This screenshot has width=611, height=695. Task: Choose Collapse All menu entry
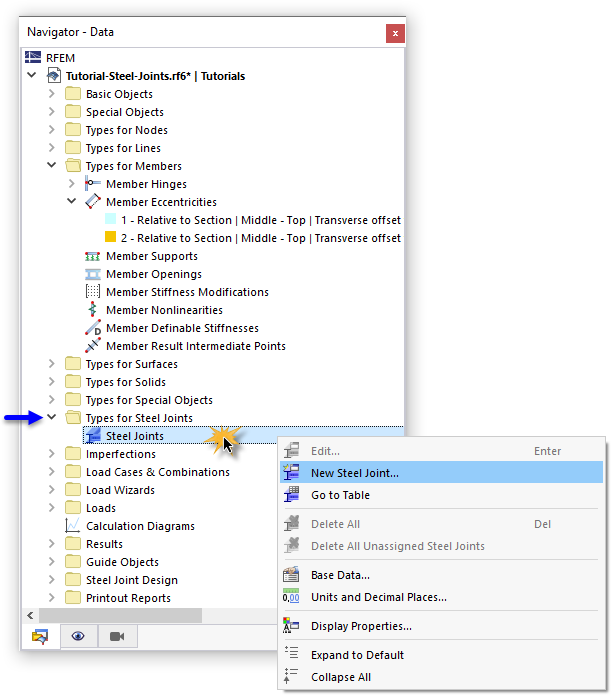442,677
